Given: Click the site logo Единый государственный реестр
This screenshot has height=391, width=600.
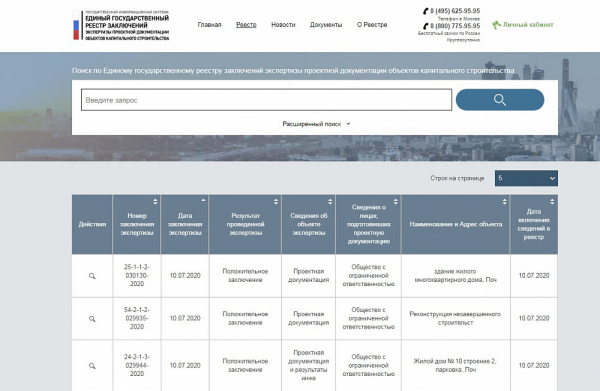Looking at the screenshot, I should [121, 25].
